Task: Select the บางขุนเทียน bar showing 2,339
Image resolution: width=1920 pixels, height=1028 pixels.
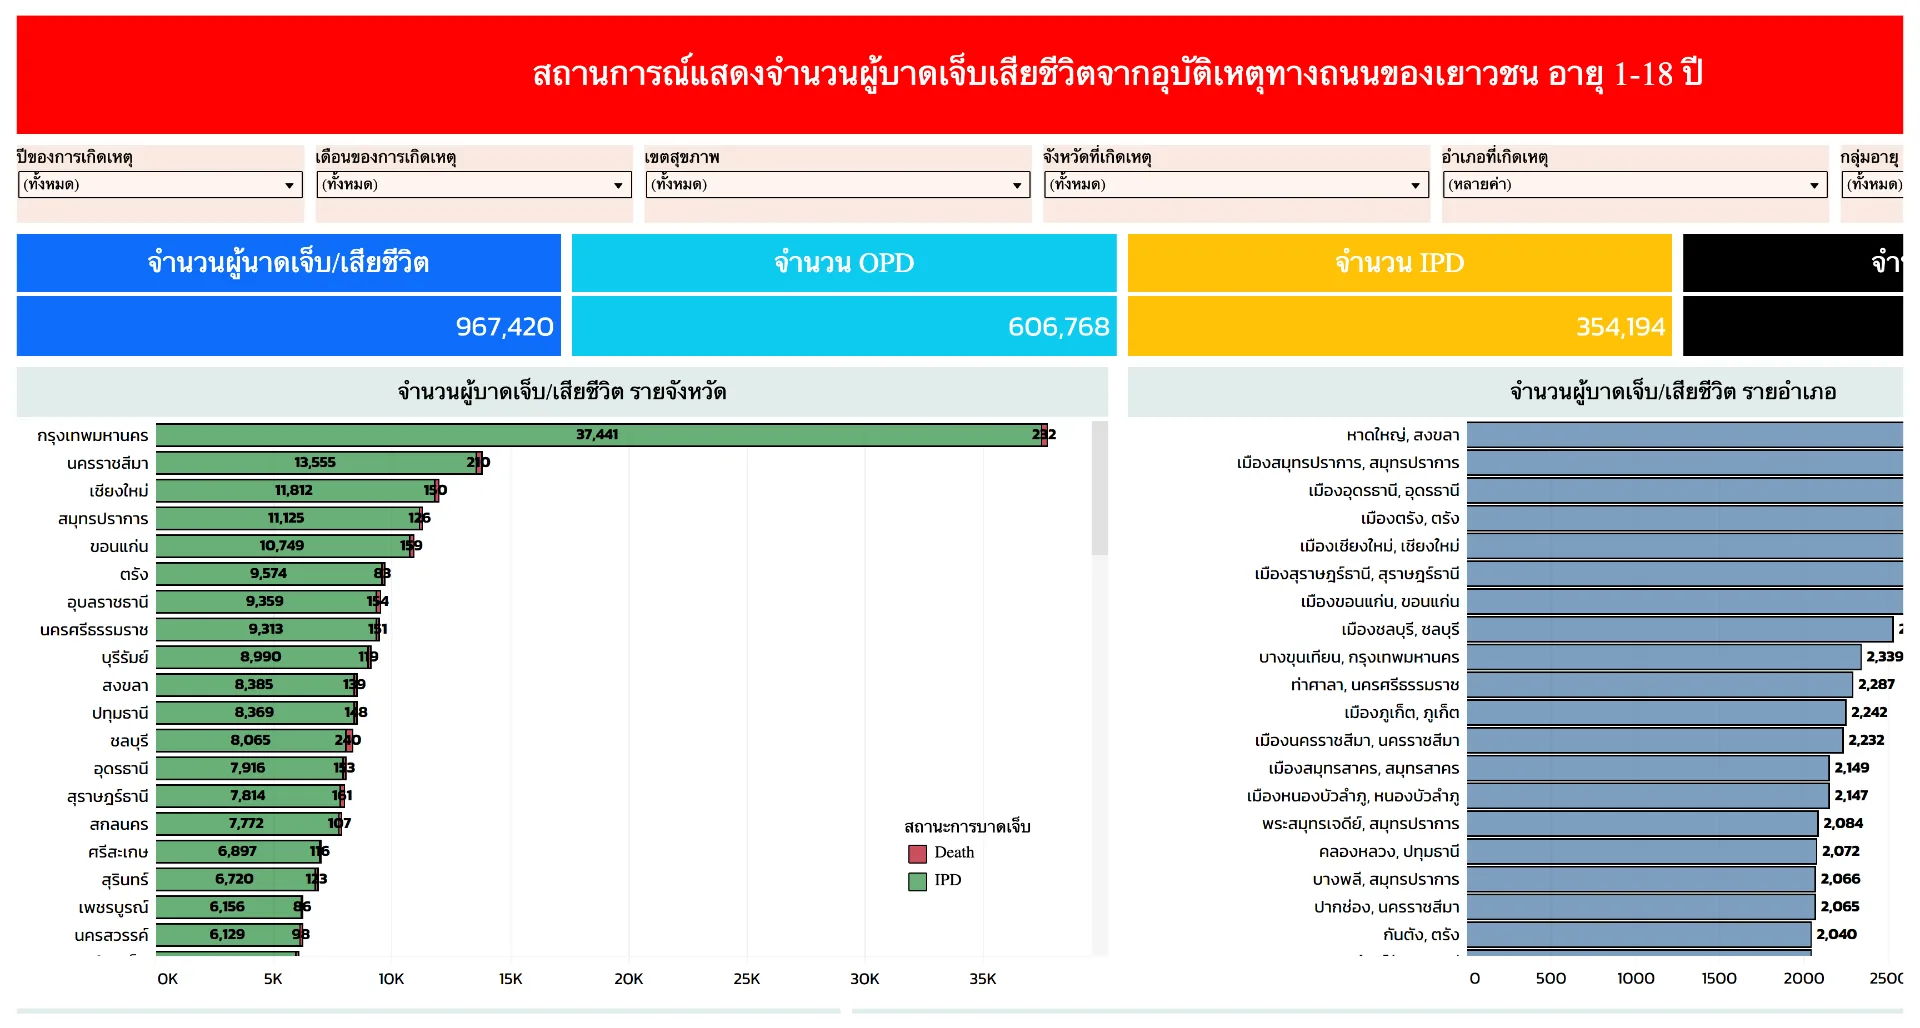Action: click(x=1664, y=657)
